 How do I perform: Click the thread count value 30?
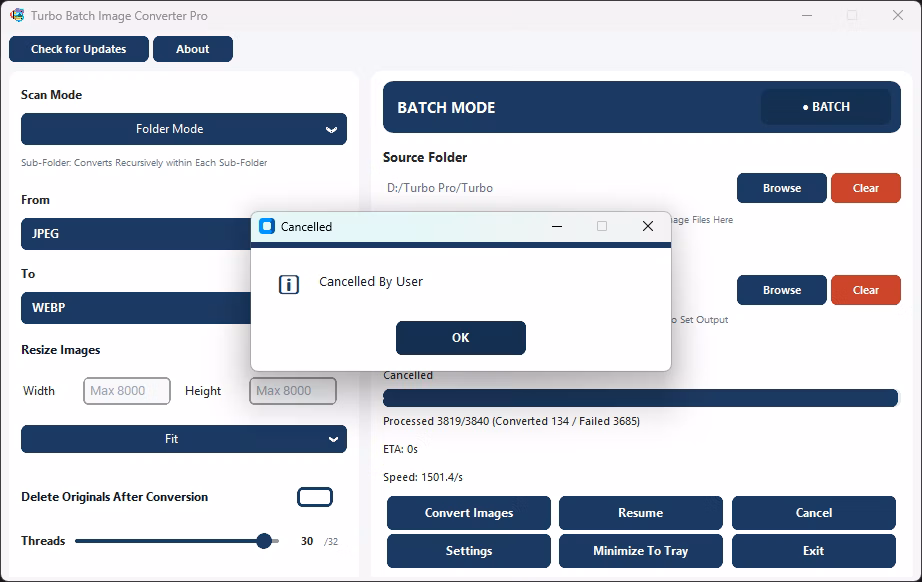tap(307, 541)
